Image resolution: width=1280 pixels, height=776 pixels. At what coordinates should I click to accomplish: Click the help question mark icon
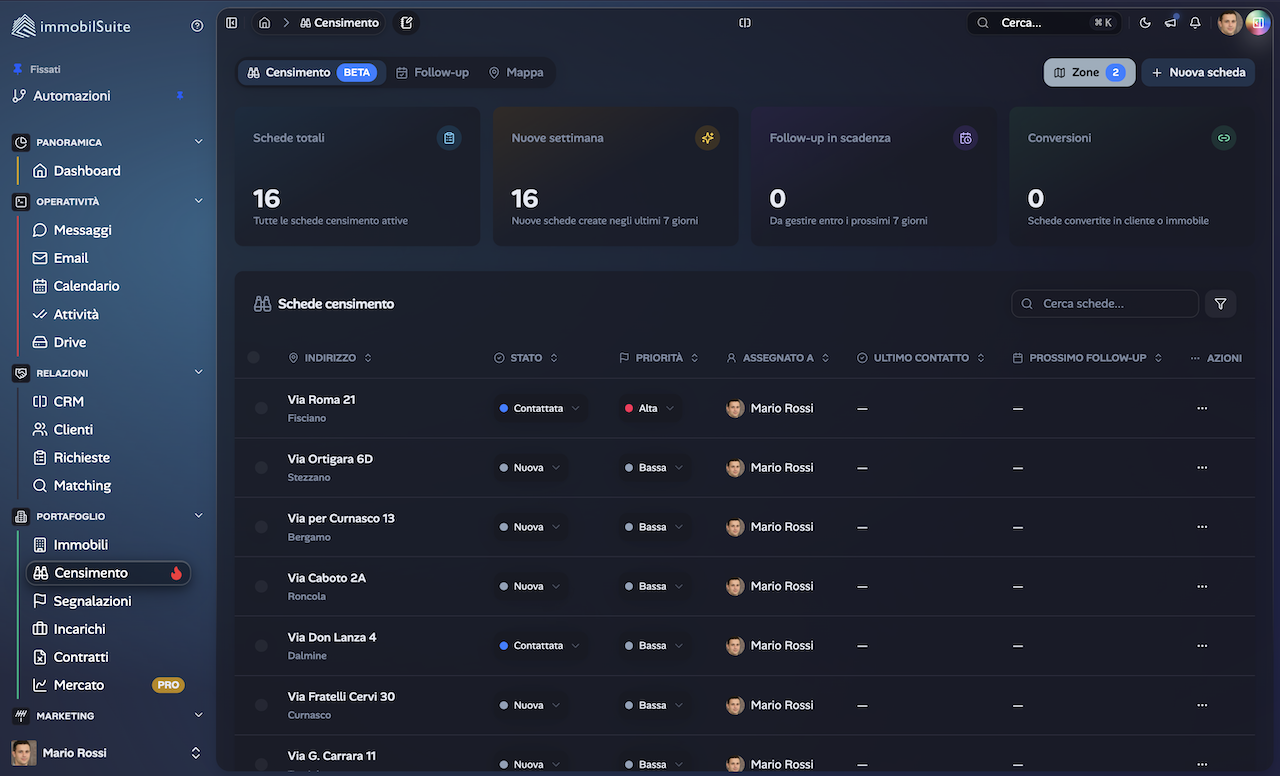[197, 26]
